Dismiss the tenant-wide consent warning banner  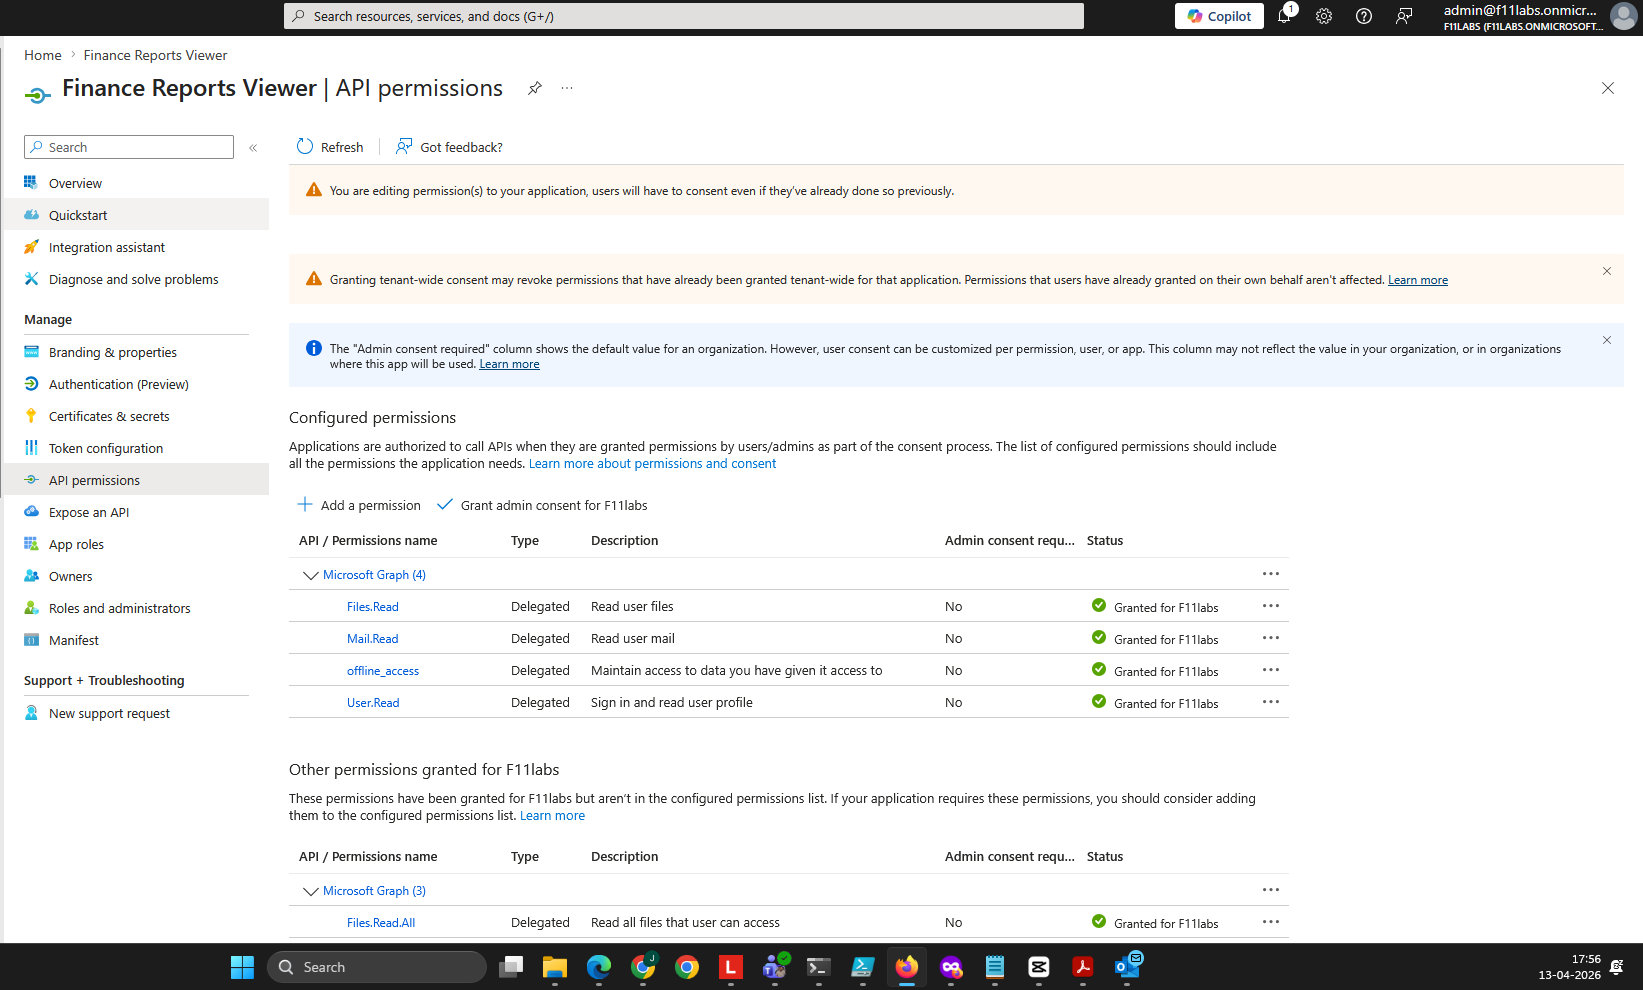point(1606,271)
